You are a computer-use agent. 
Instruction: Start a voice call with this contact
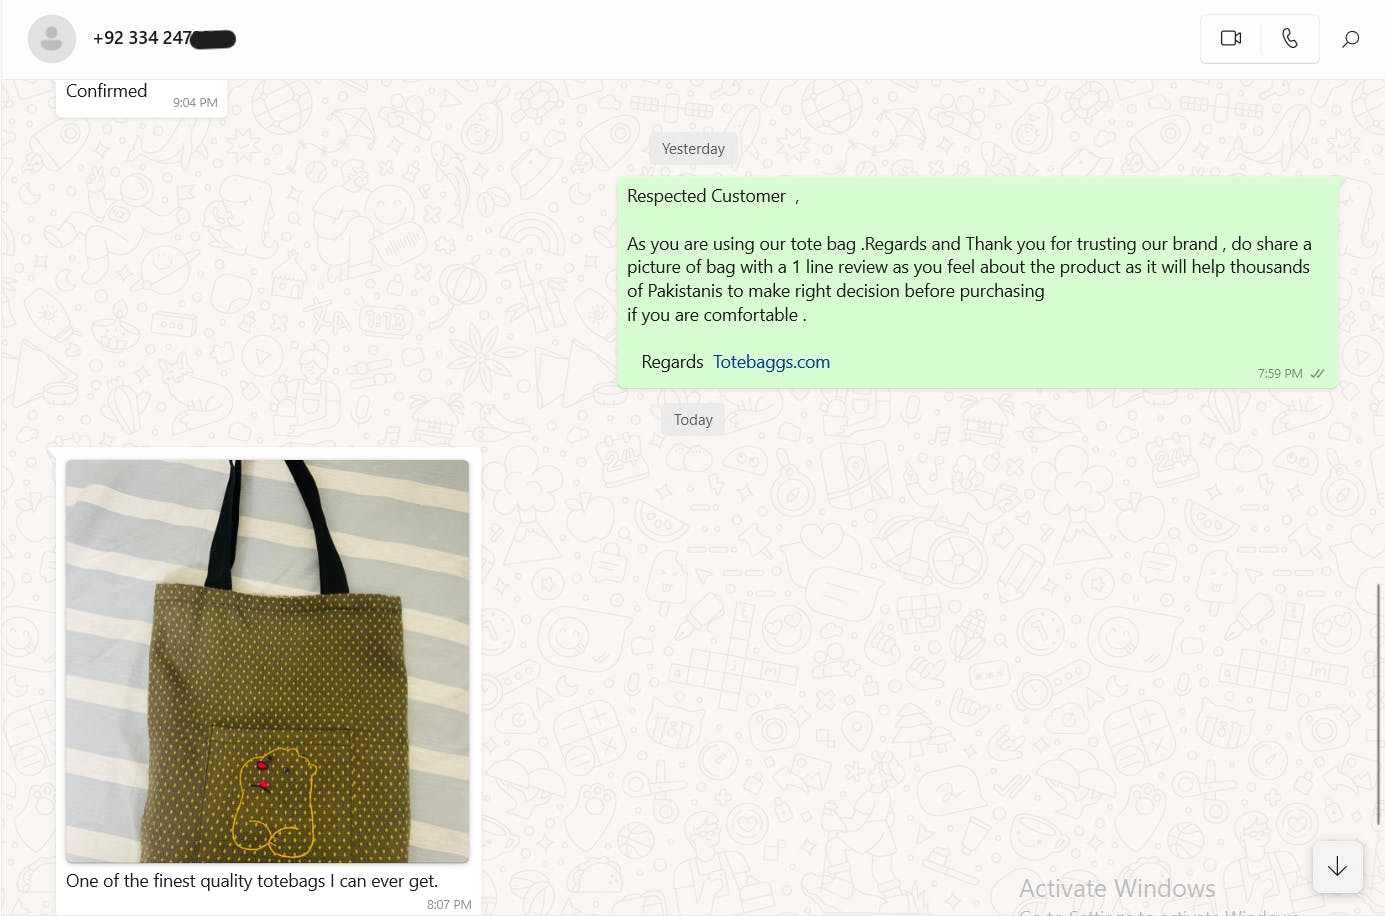[1290, 38]
